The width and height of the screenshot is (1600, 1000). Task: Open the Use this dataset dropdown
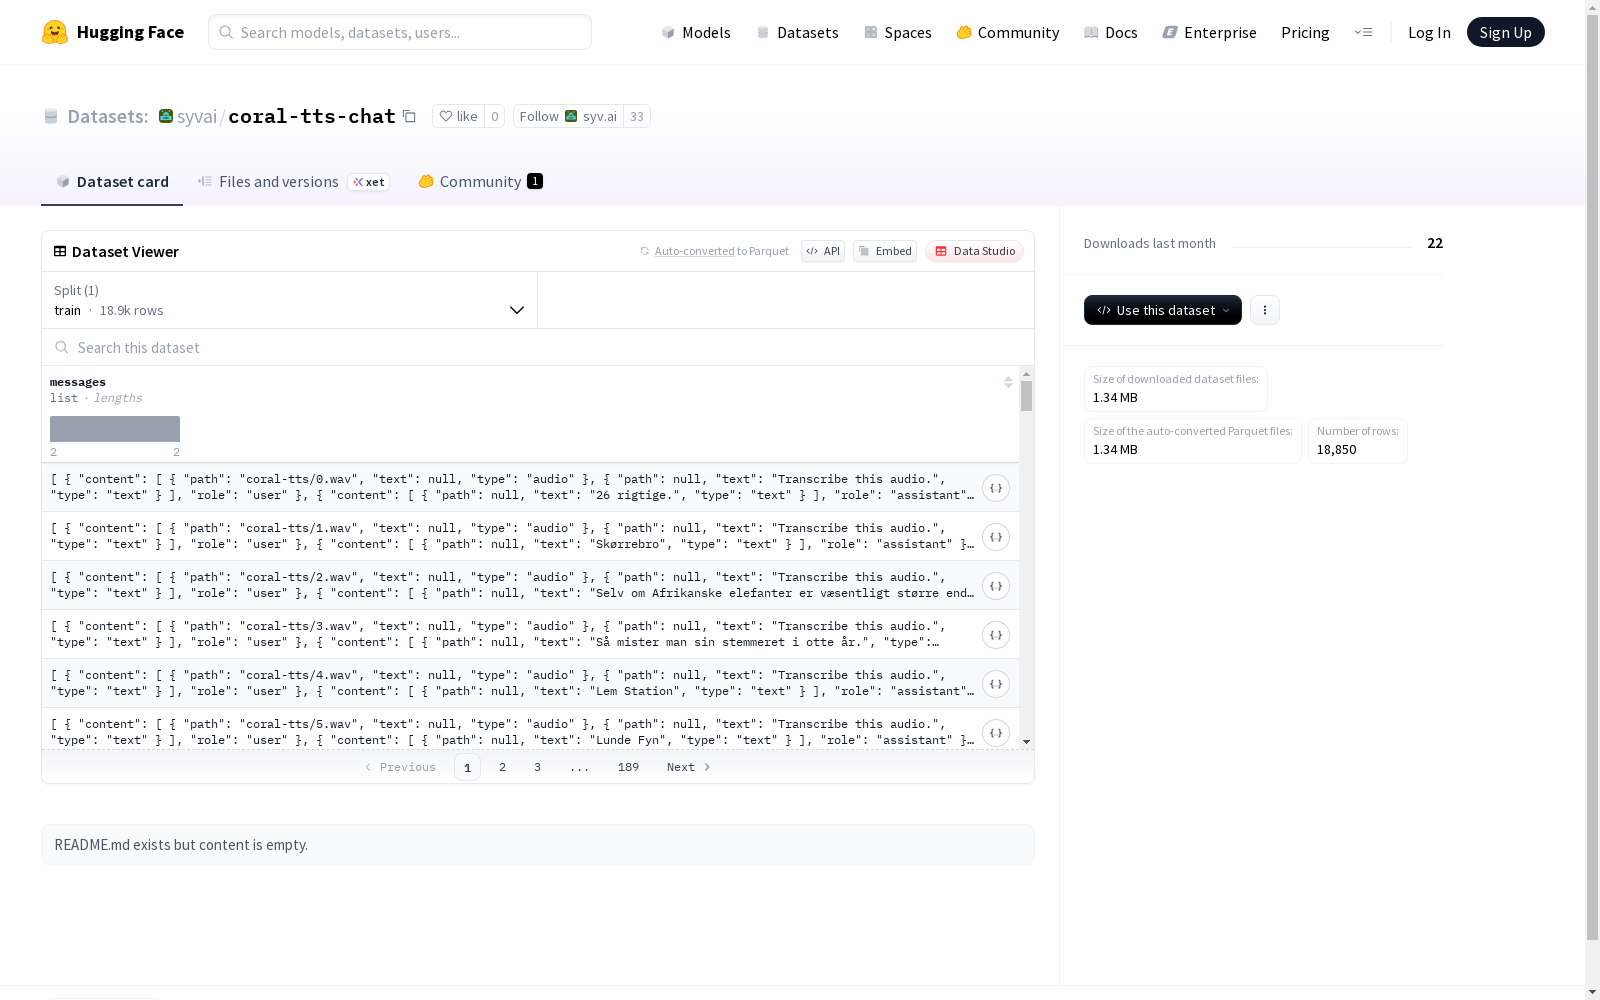point(1163,310)
